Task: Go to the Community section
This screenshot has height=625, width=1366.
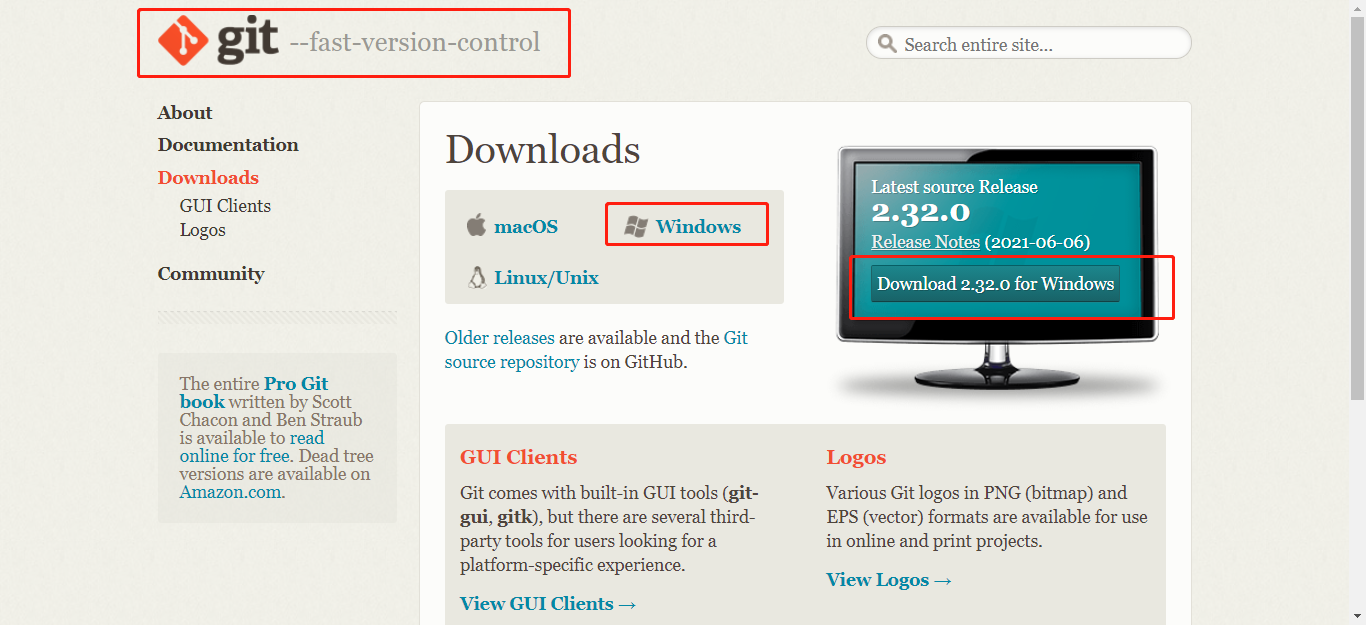Action: point(211,274)
